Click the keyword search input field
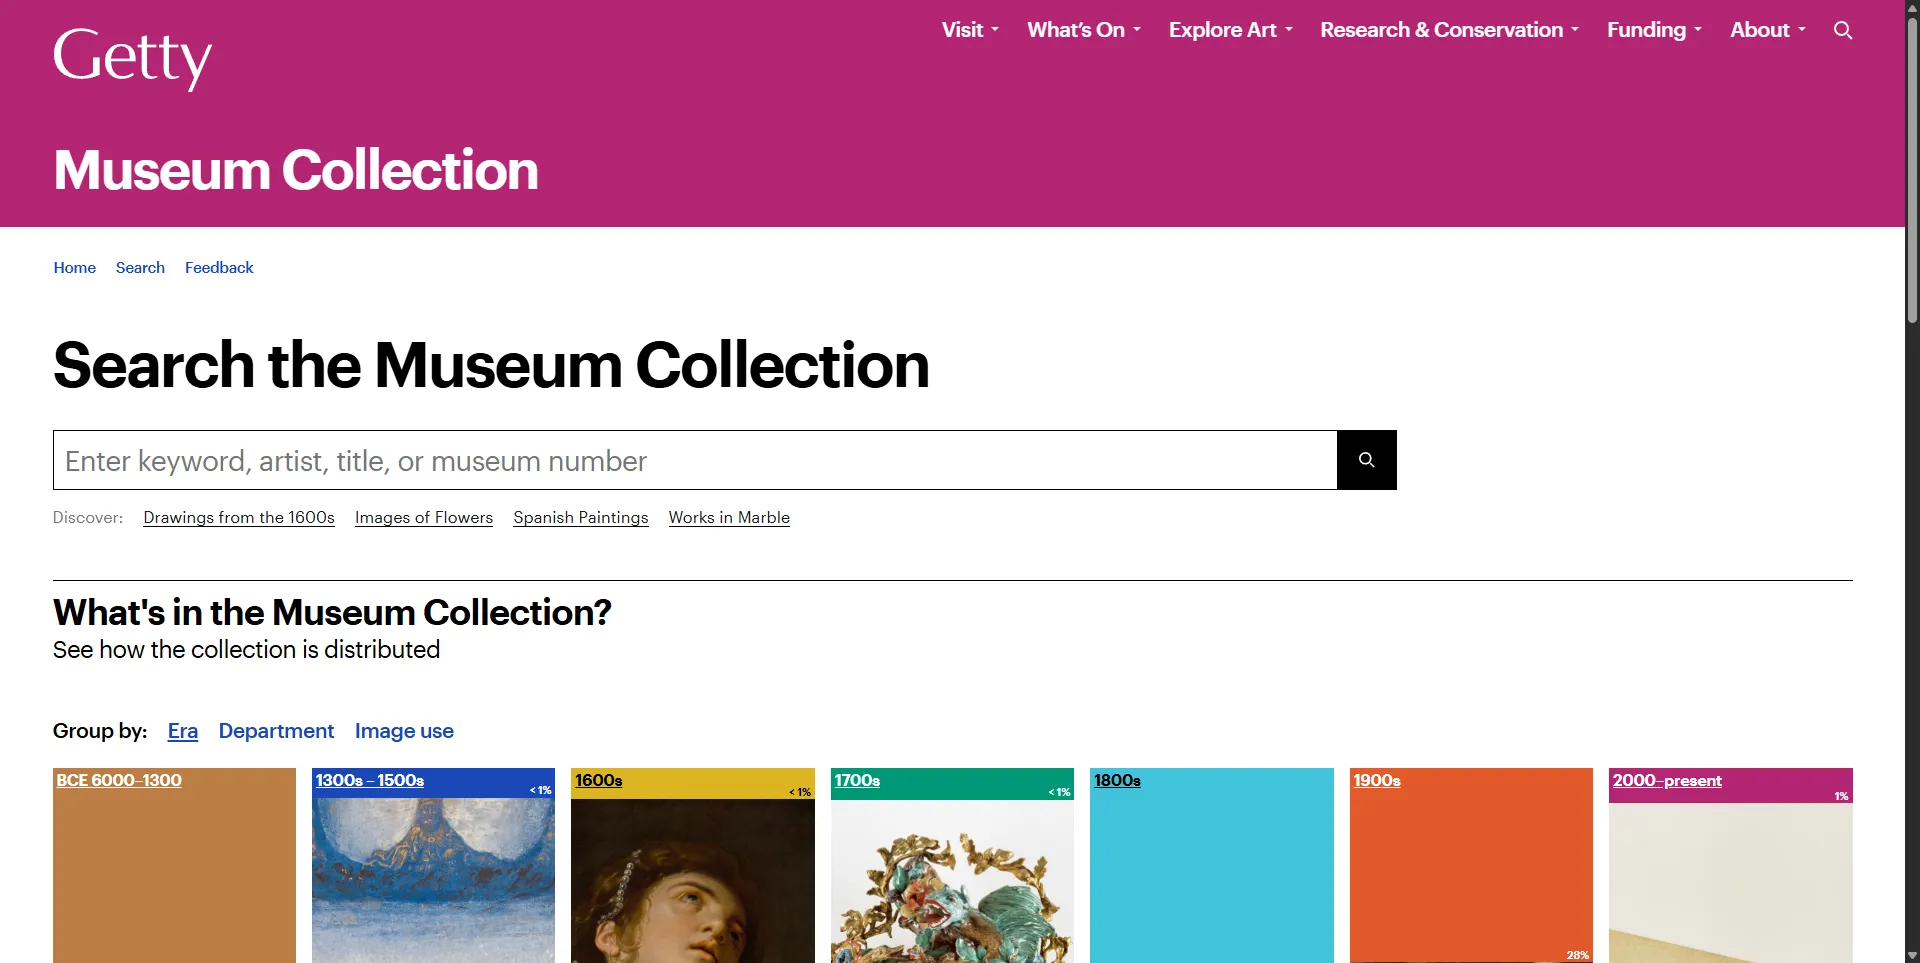This screenshot has height=963, width=1920. [x=694, y=459]
